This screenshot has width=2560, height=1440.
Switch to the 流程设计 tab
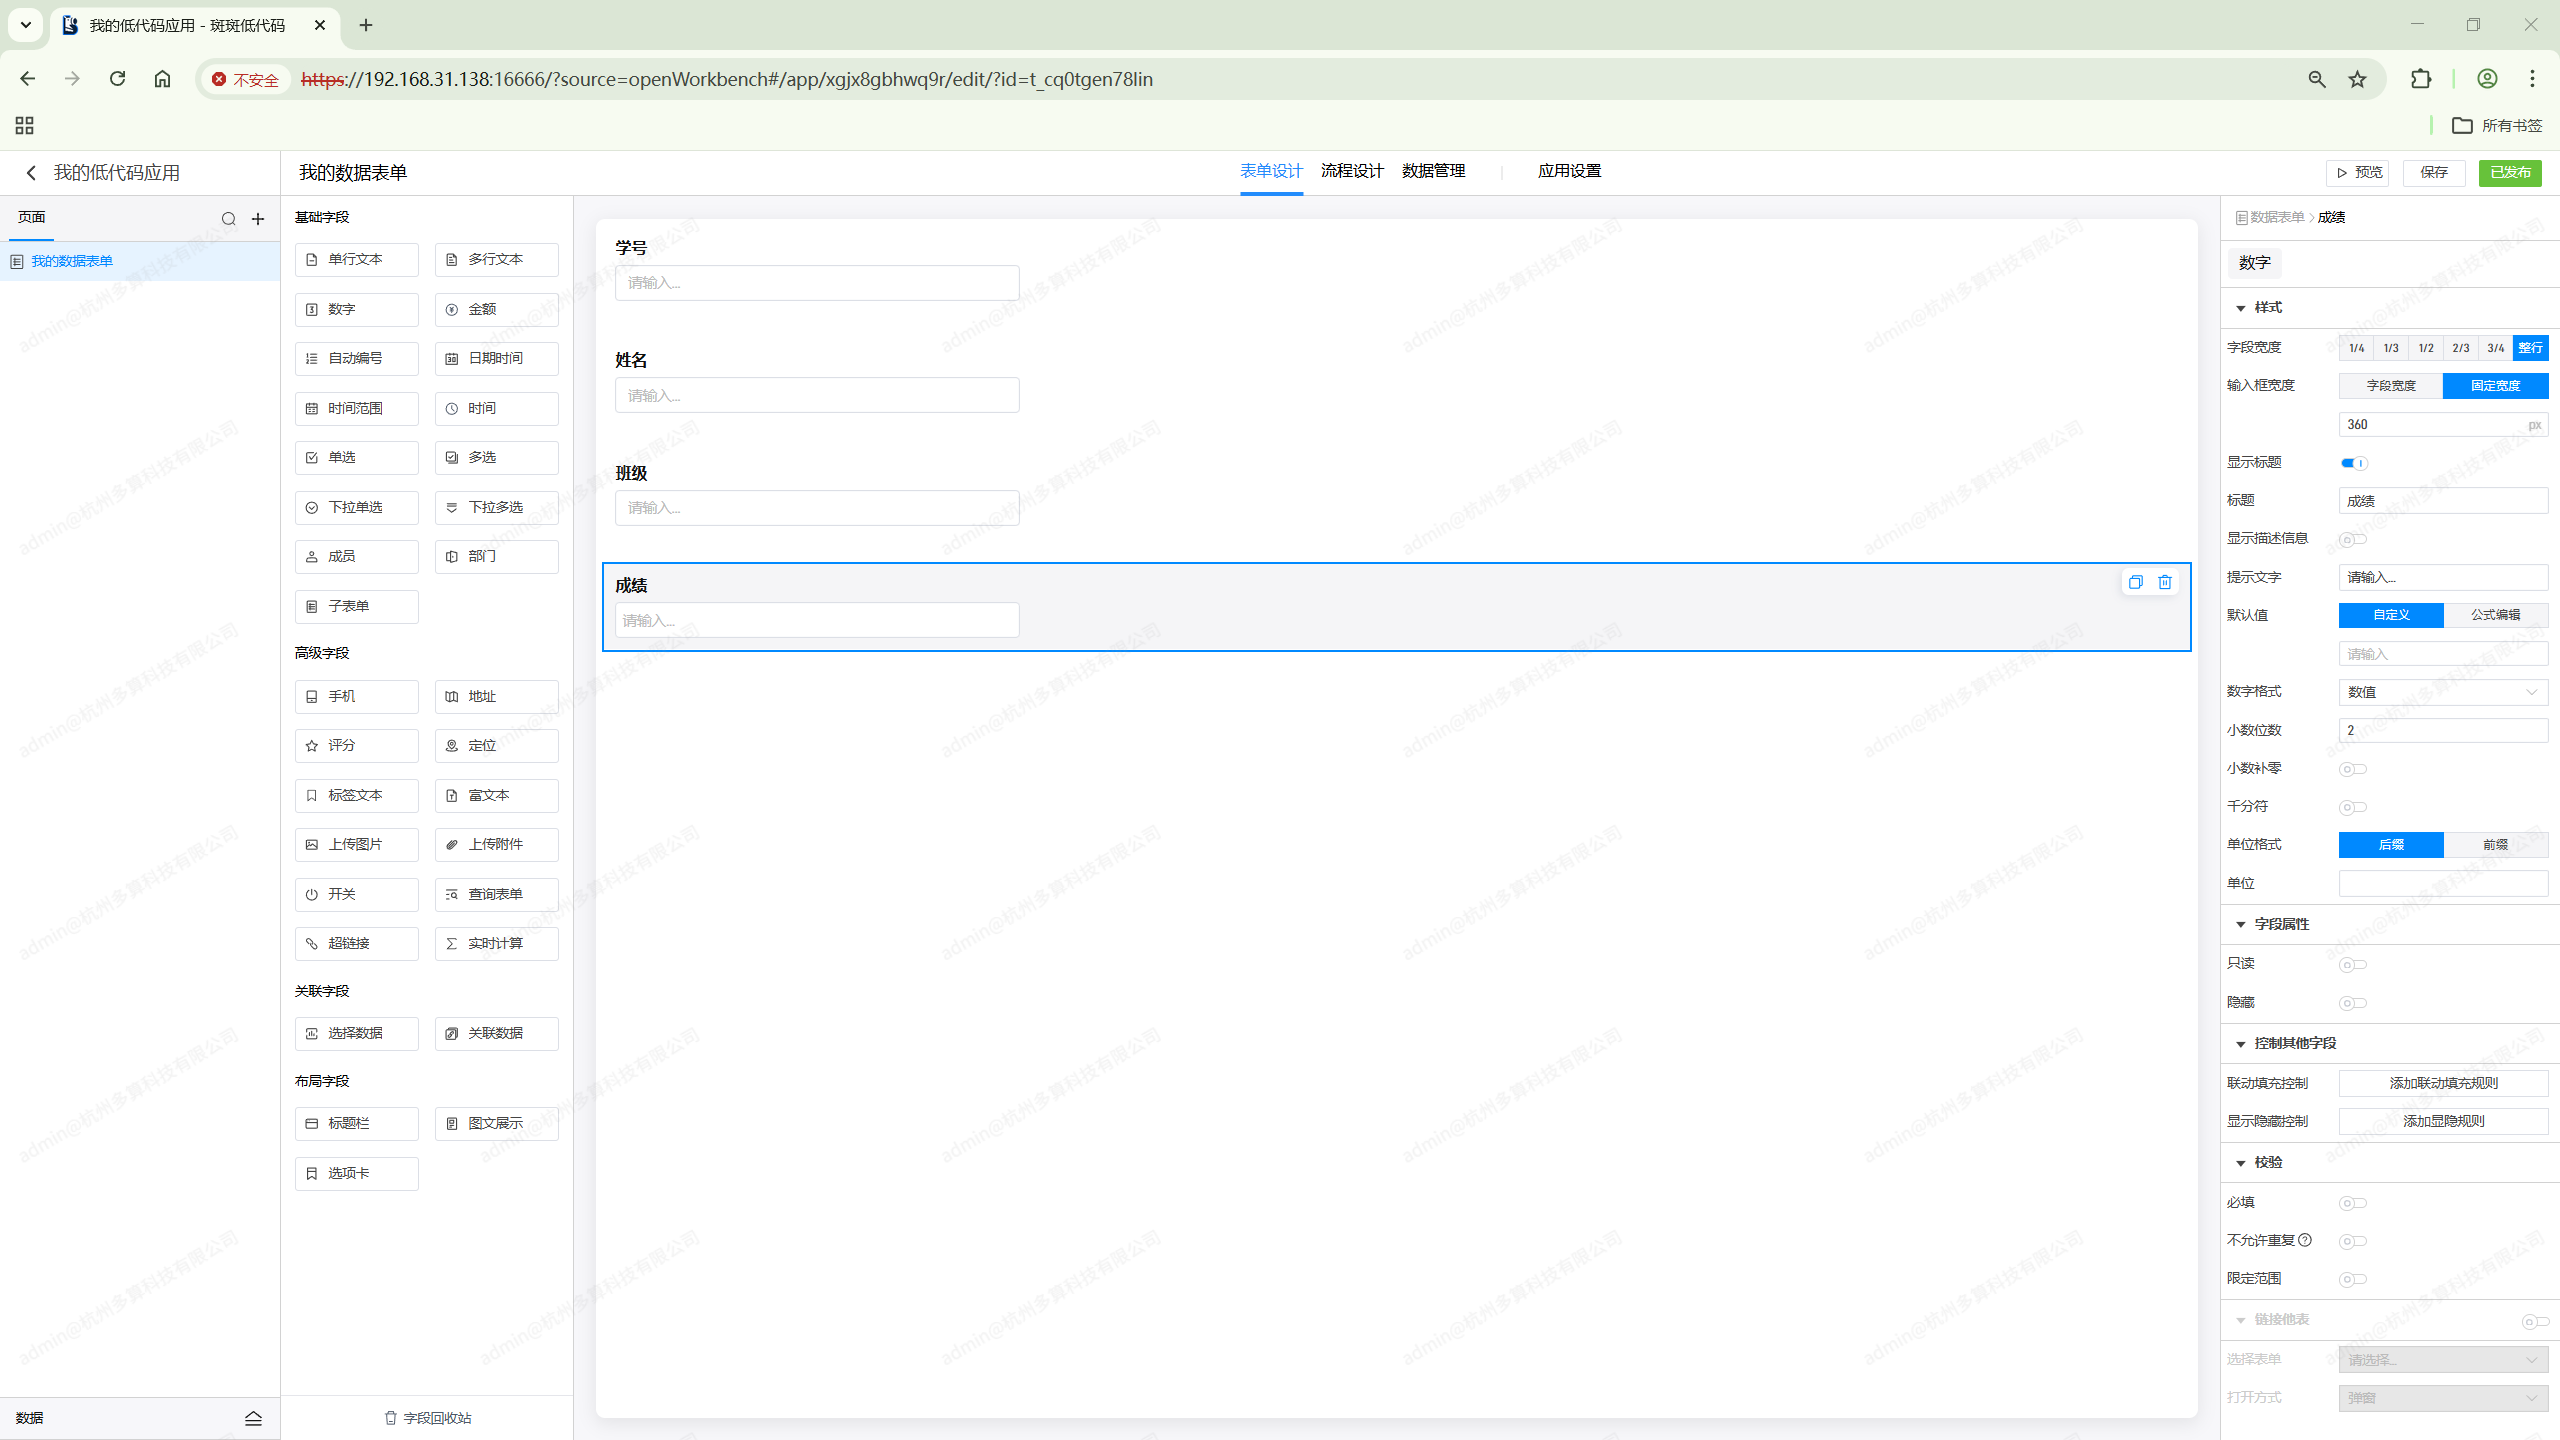tap(1352, 171)
